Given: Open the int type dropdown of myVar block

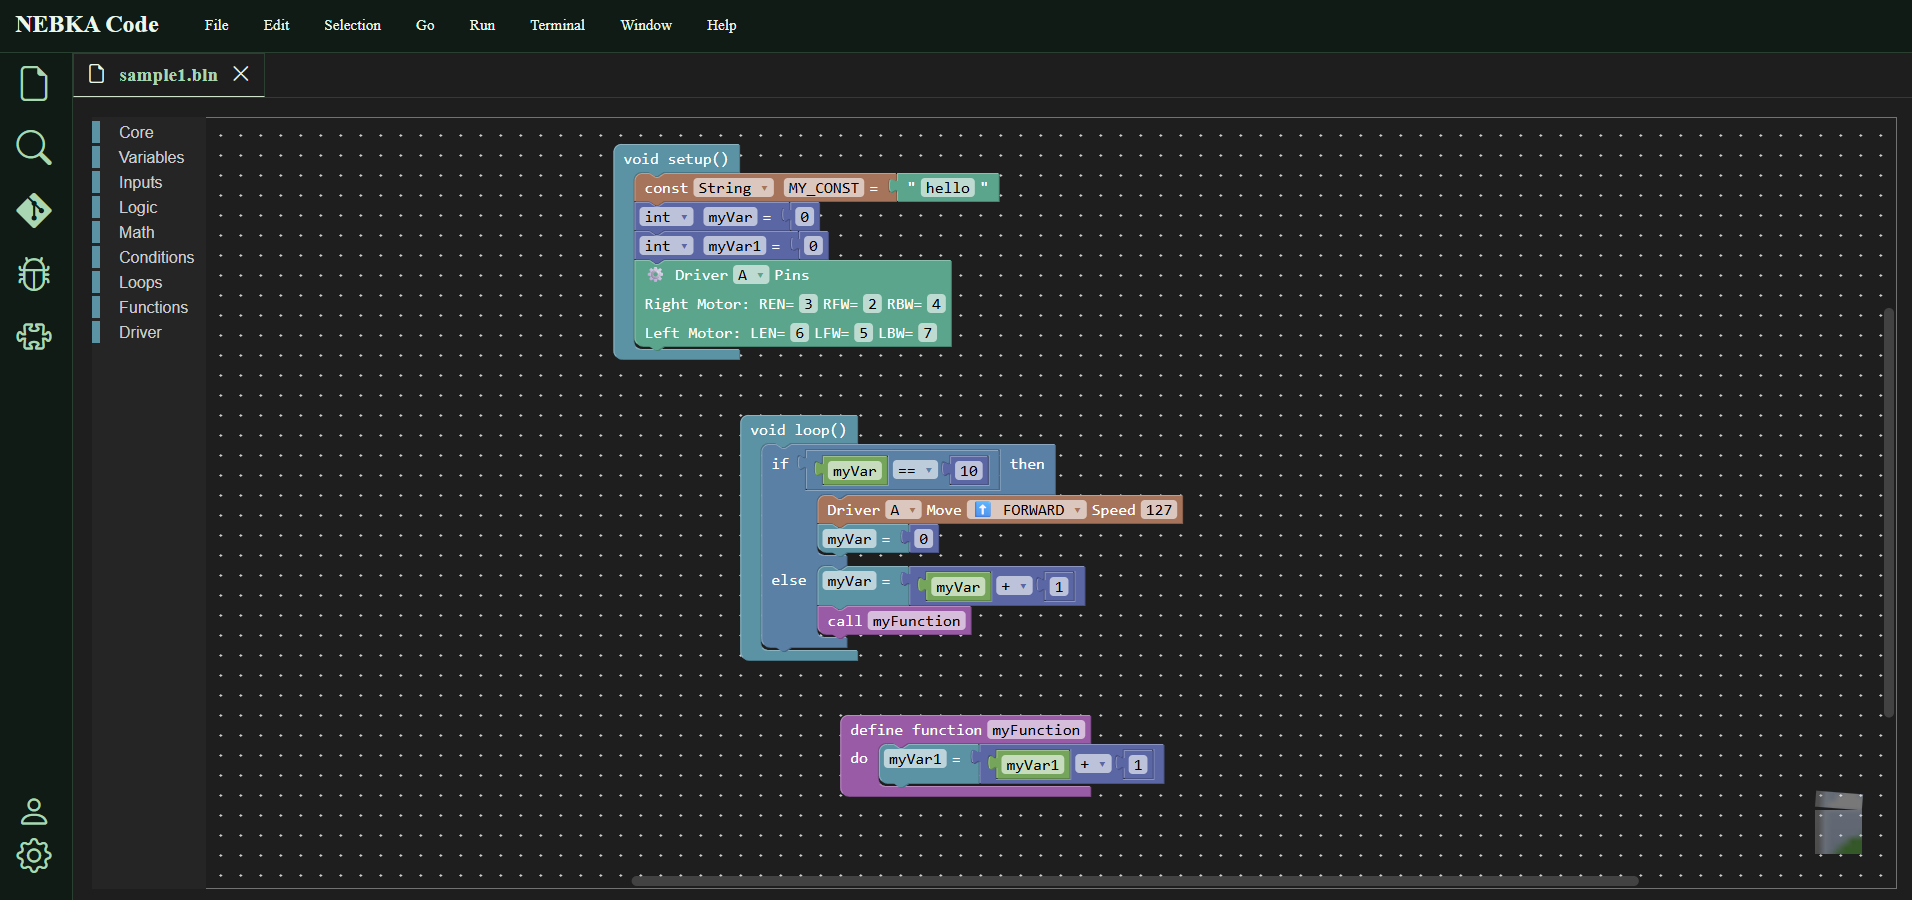Looking at the screenshot, I should [x=682, y=216].
